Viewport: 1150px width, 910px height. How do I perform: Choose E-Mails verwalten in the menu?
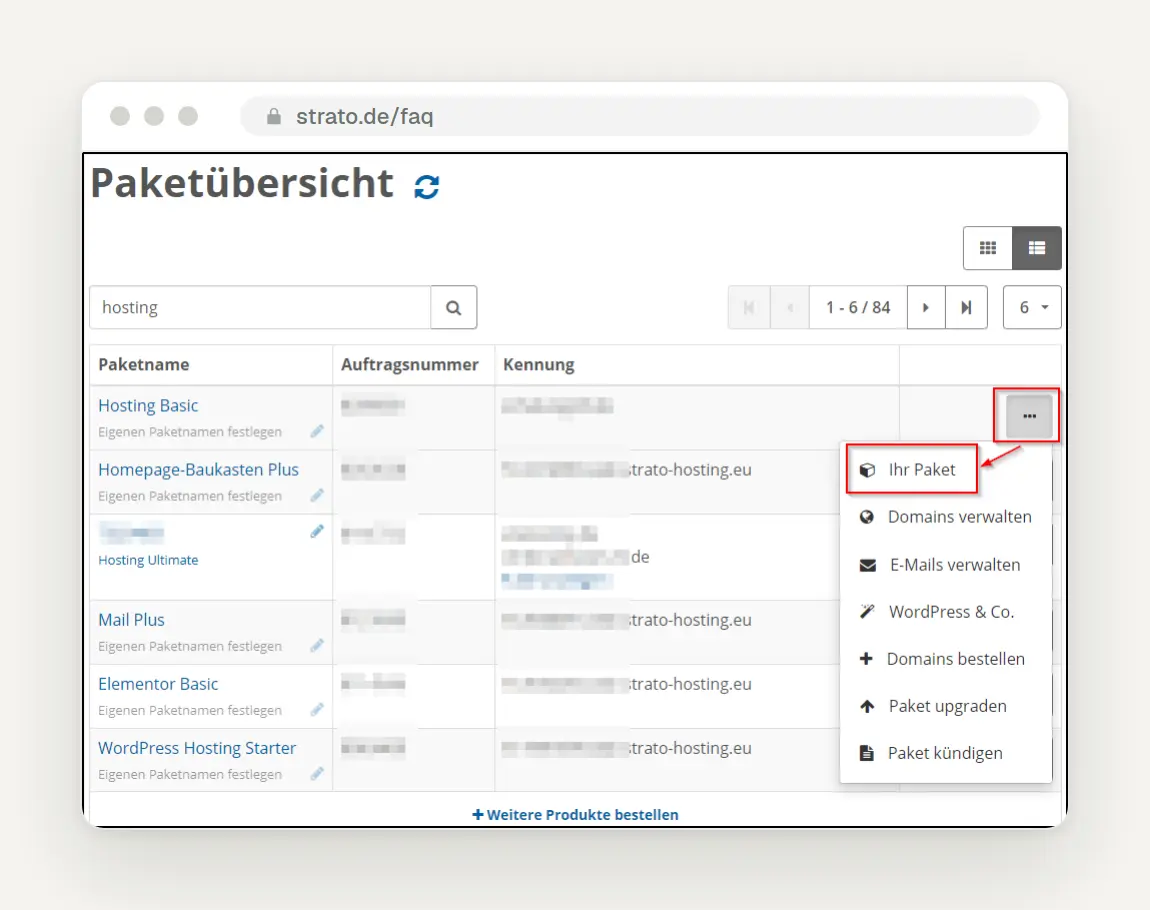946,565
